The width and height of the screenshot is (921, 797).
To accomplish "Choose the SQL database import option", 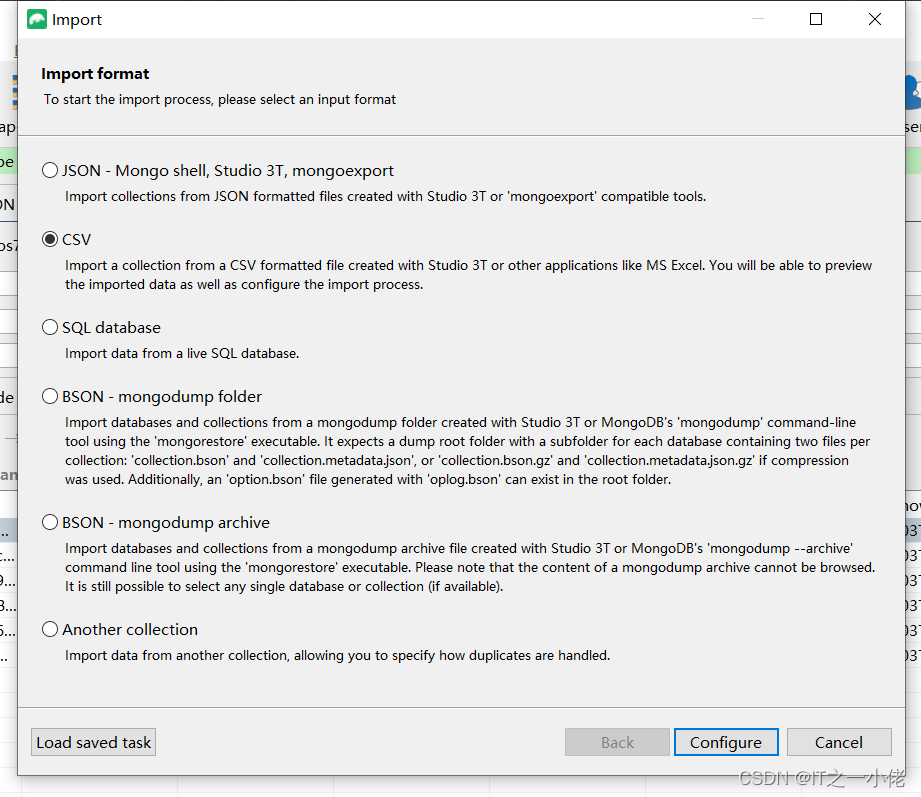I will [x=50, y=327].
